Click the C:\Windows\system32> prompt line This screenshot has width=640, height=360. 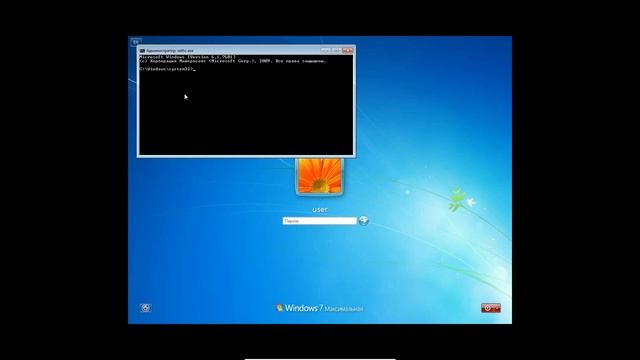point(167,69)
